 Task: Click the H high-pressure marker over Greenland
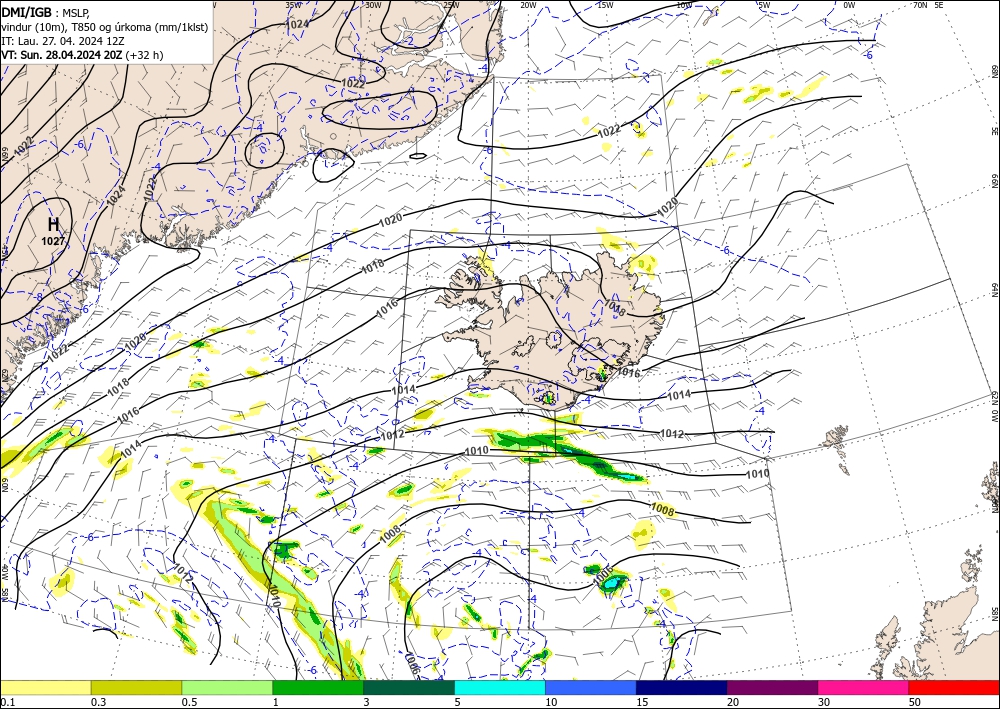coord(54,224)
